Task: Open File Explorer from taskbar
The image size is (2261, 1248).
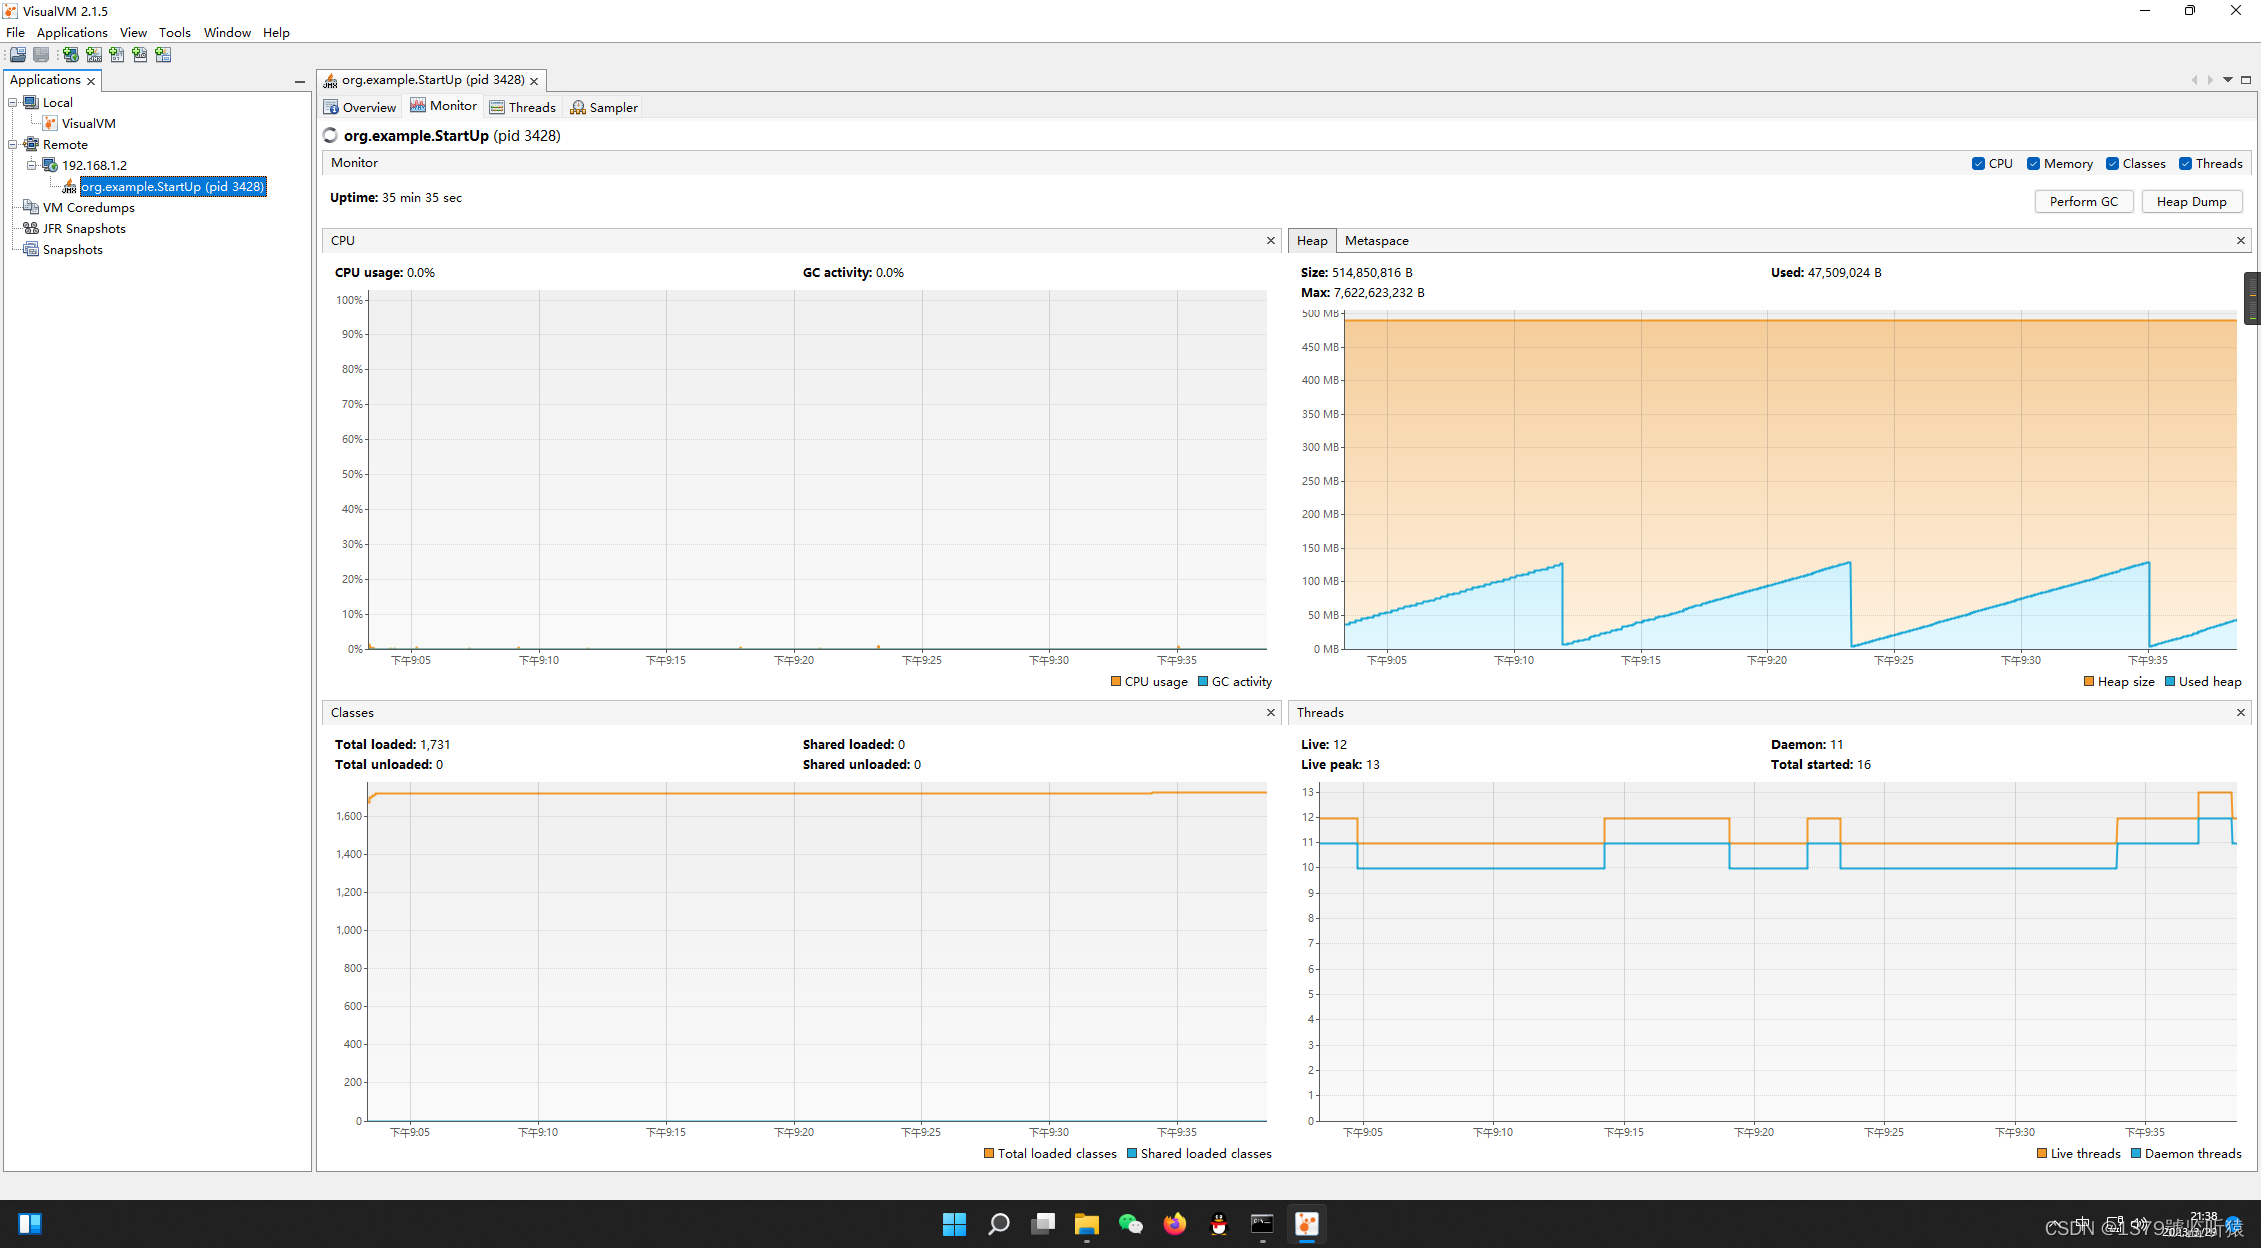Action: click(x=1087, y=1224)
